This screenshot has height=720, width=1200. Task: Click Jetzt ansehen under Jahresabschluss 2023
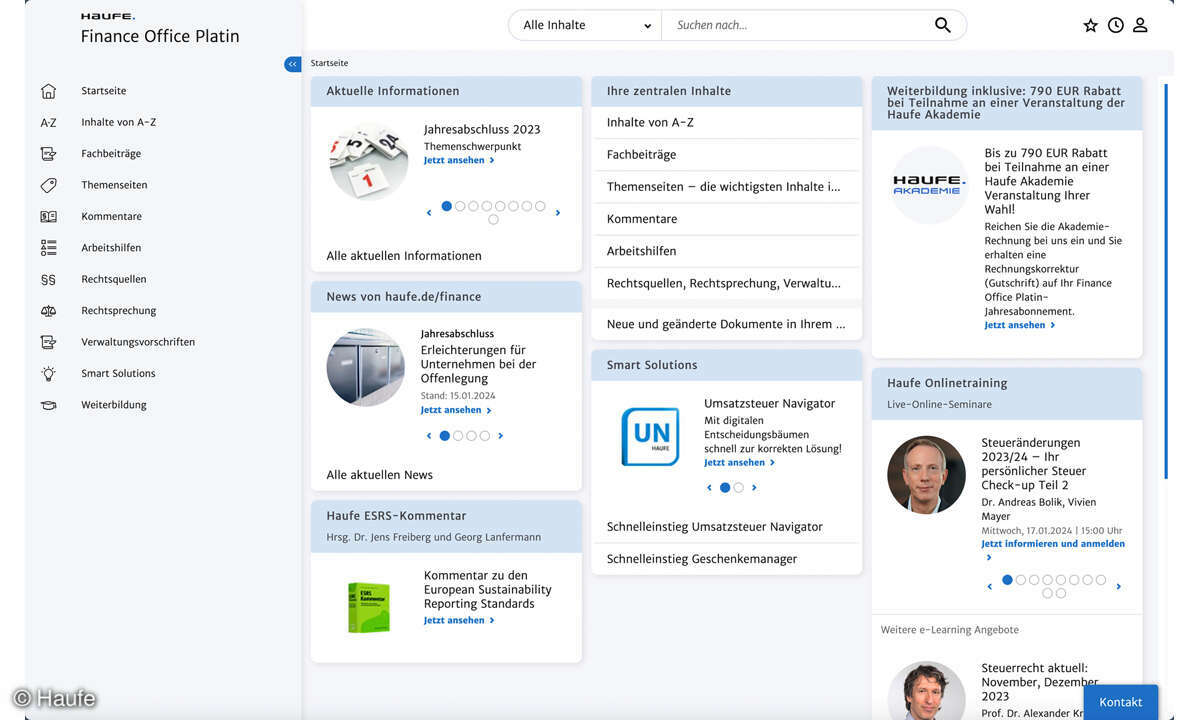pos(459,160)
